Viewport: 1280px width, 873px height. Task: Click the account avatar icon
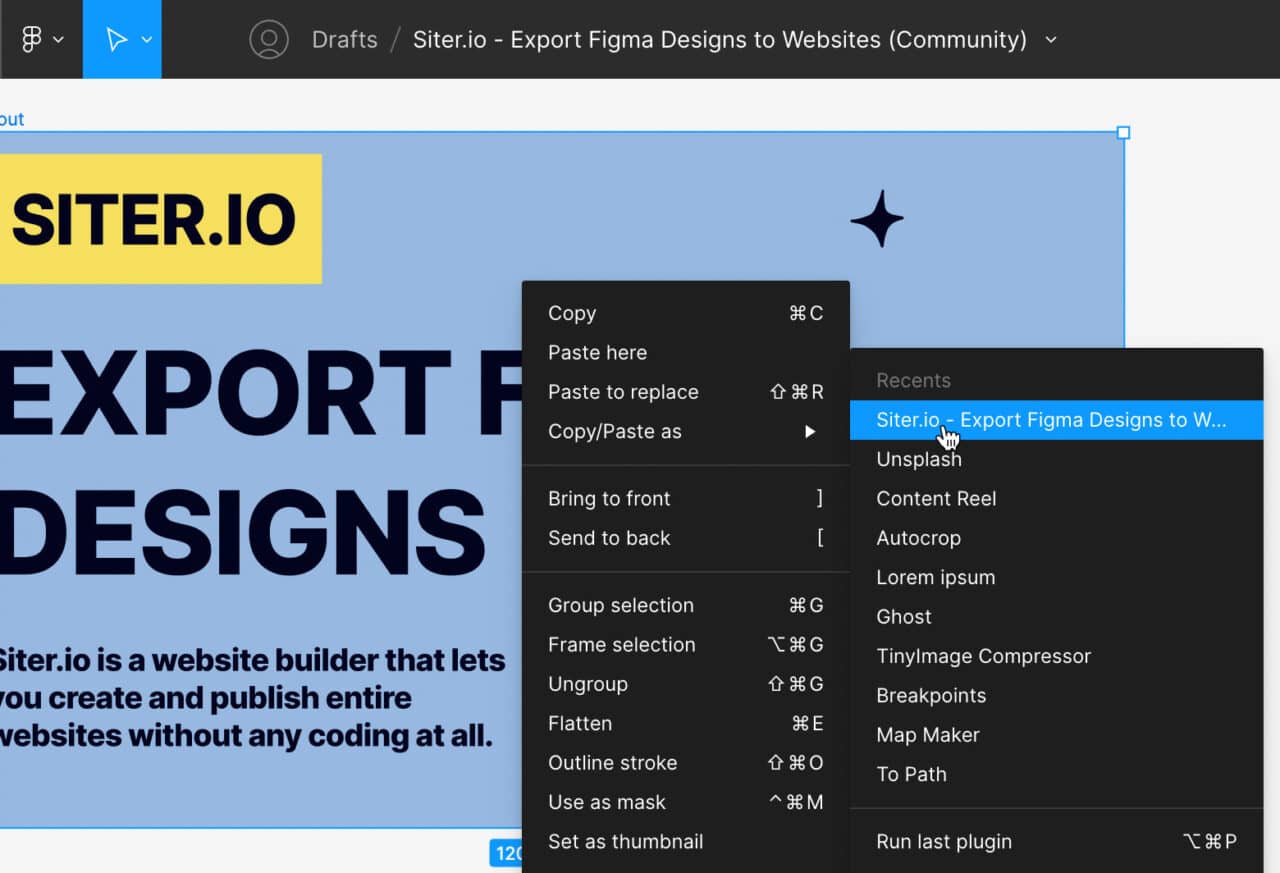click(x=269, y=39)
